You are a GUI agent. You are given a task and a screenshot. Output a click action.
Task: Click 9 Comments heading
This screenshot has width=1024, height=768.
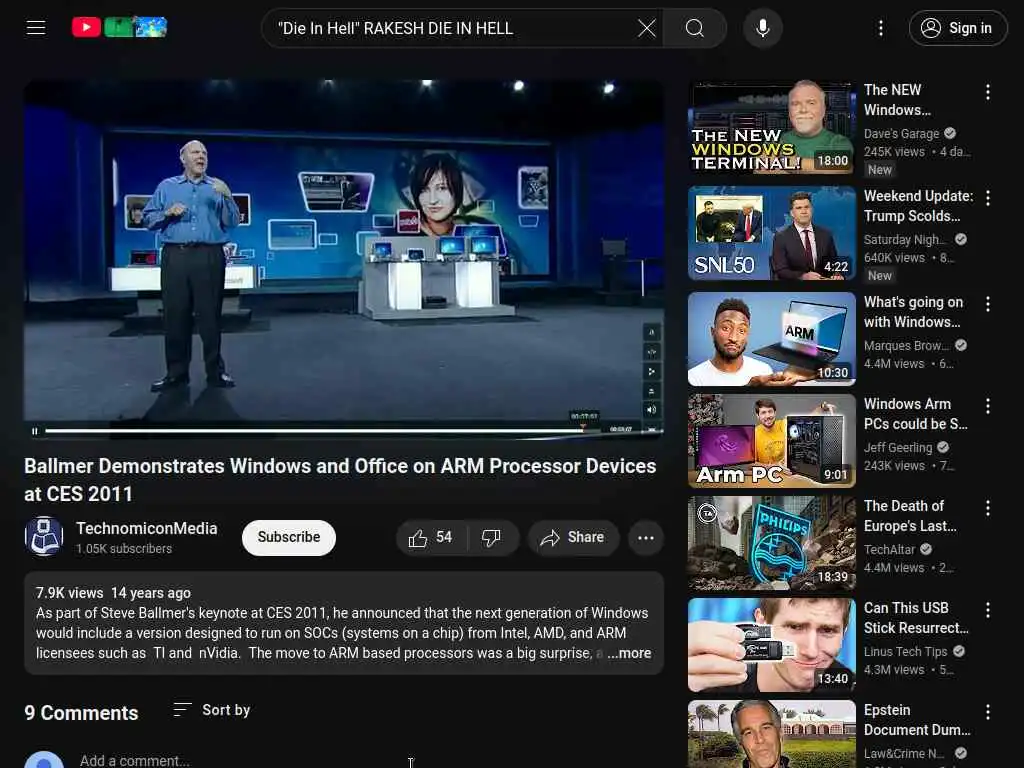81,713
